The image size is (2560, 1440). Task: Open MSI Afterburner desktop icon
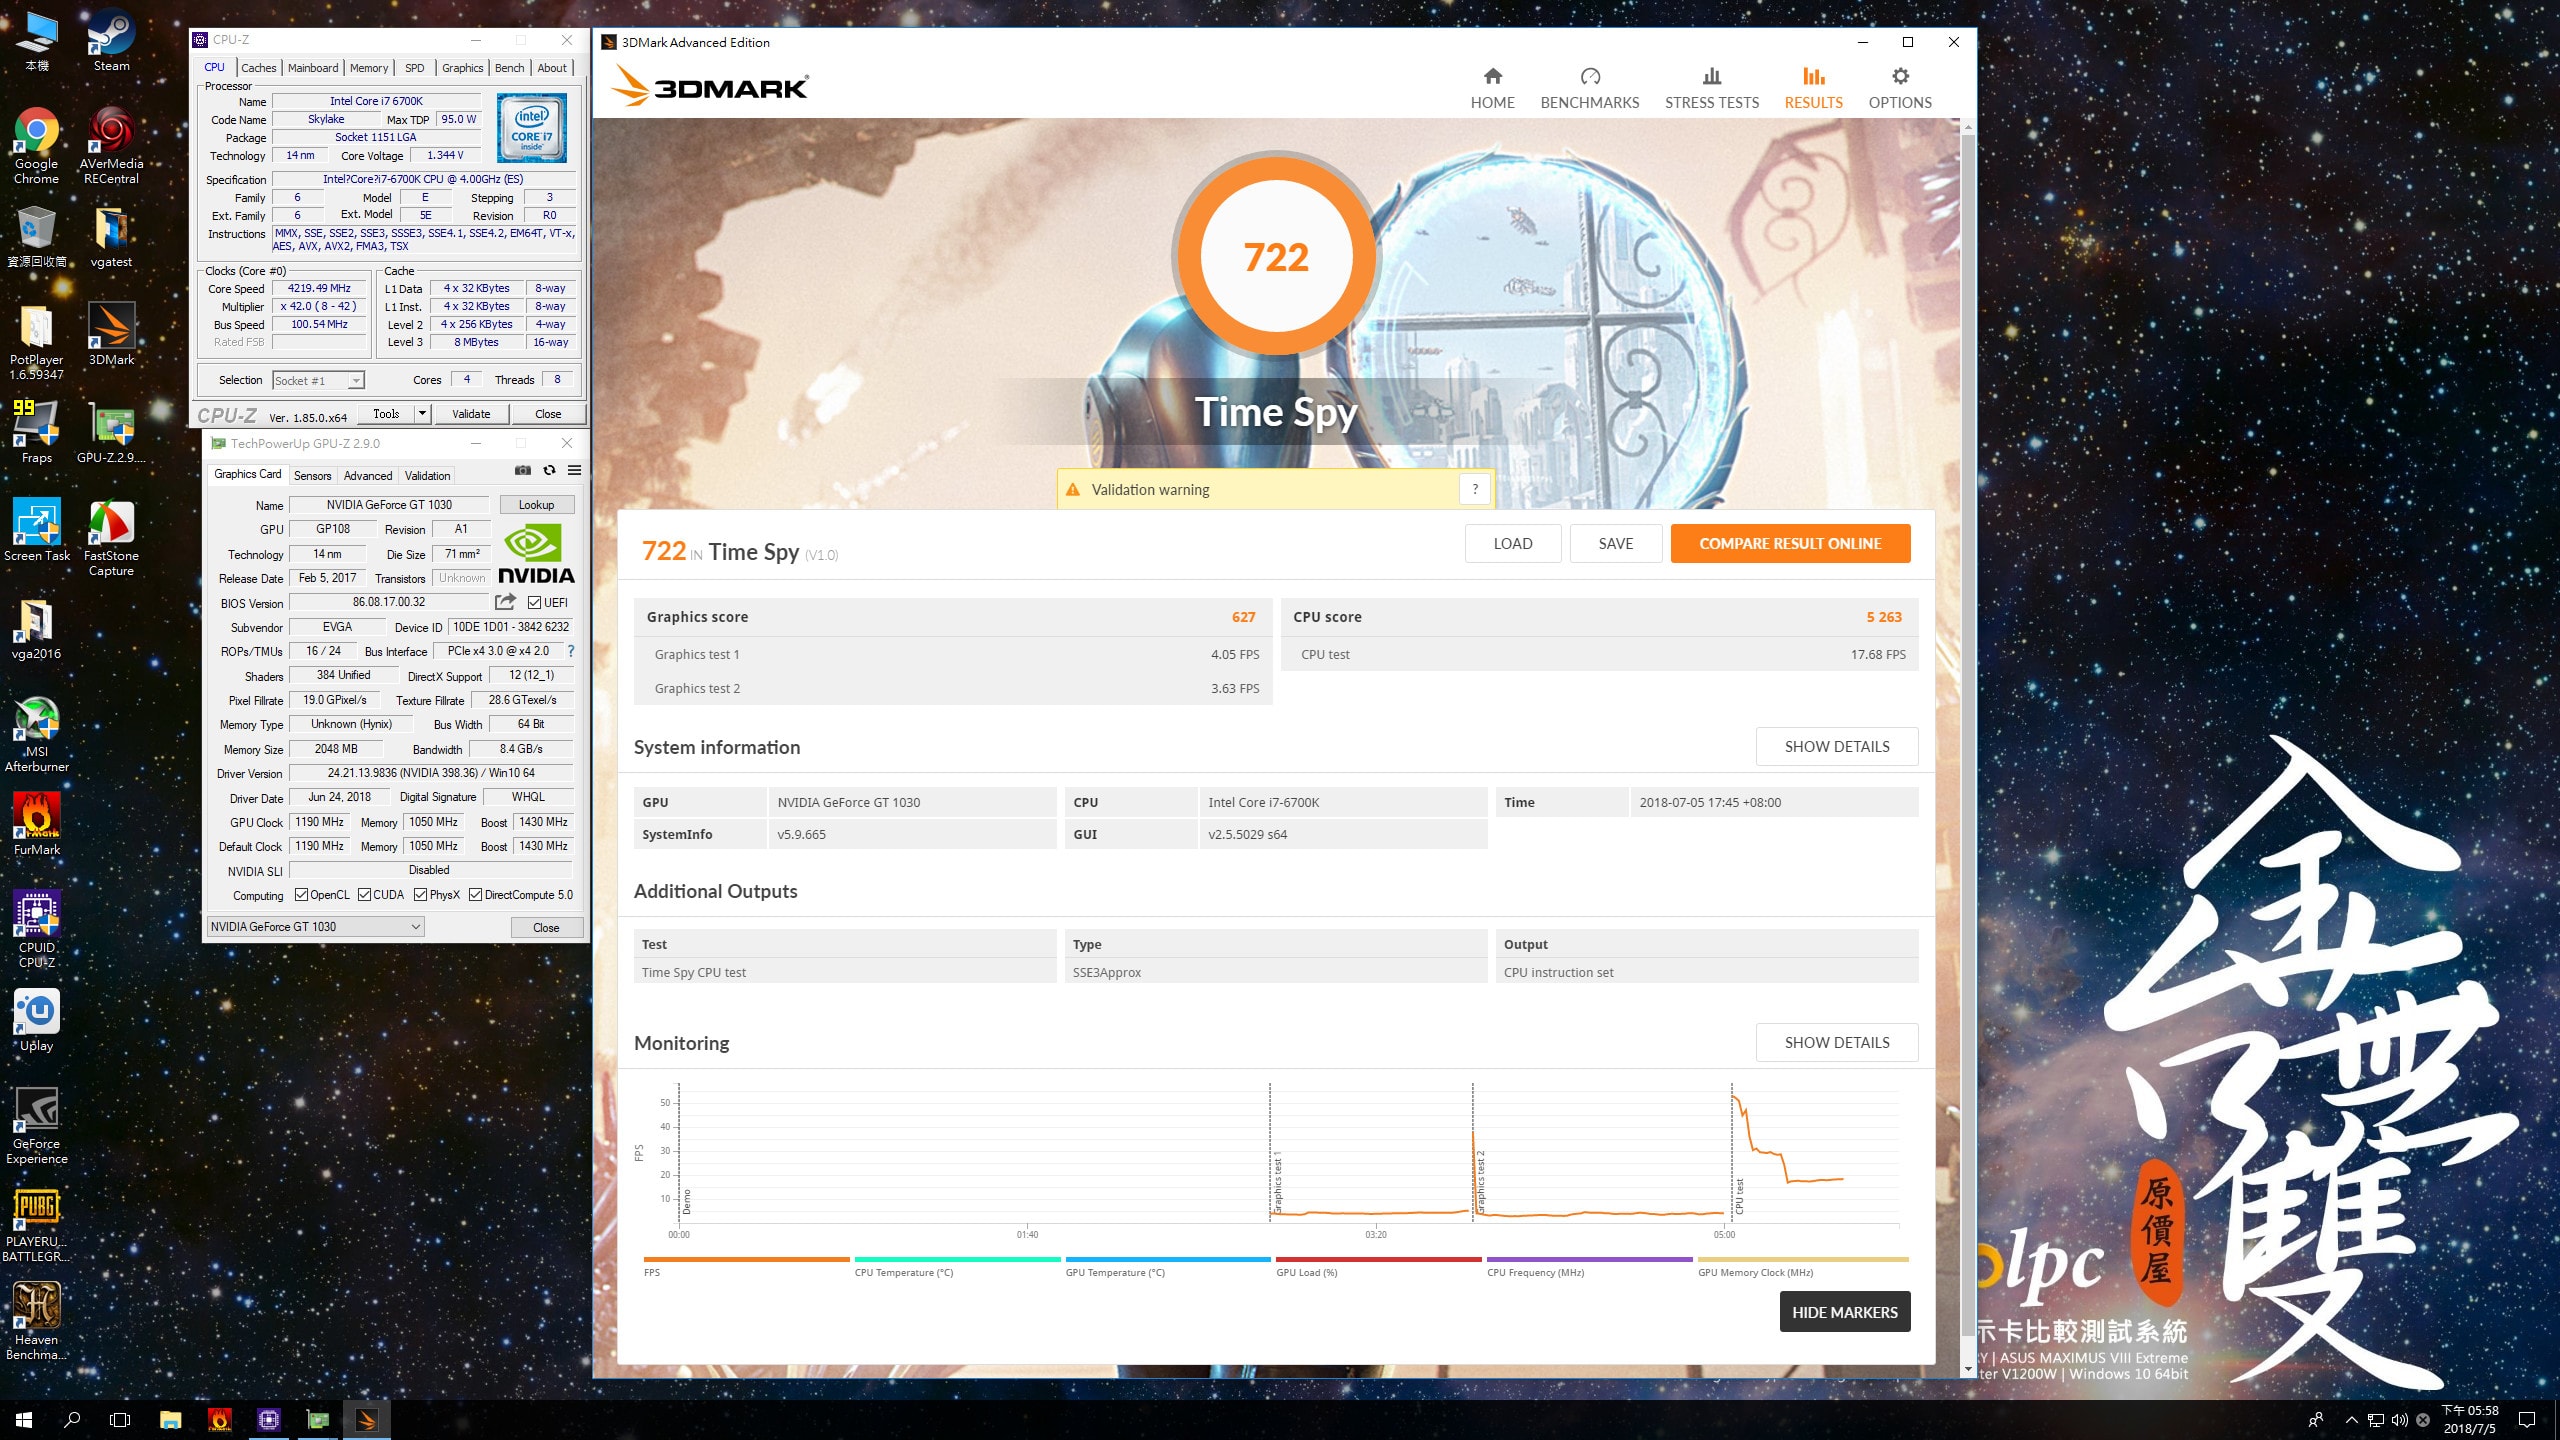36,734
